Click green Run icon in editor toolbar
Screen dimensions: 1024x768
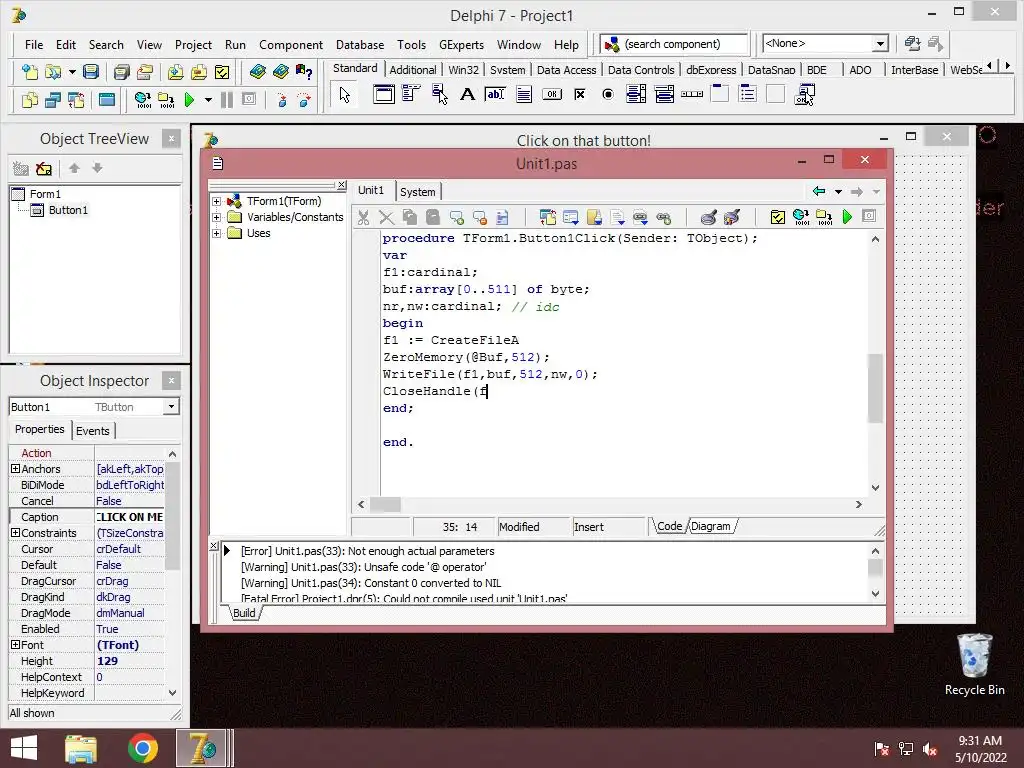[x=847, y=217]
